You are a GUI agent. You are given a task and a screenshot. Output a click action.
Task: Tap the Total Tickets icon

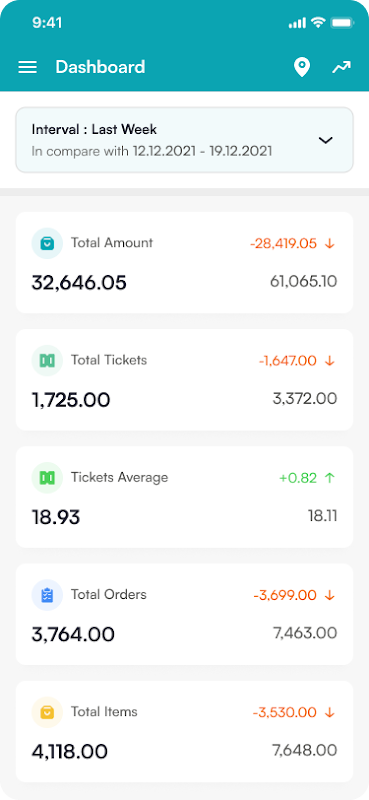[47, 361]
